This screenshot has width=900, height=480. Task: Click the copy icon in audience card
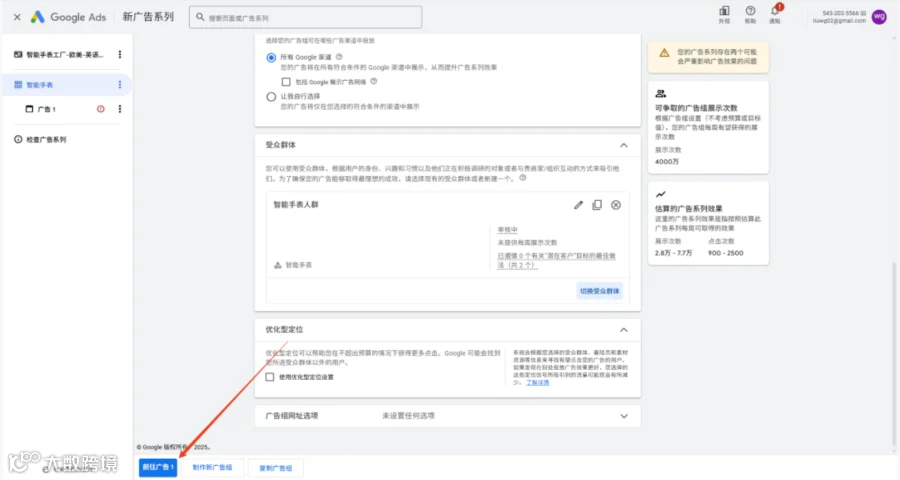[x=597, y=205]
